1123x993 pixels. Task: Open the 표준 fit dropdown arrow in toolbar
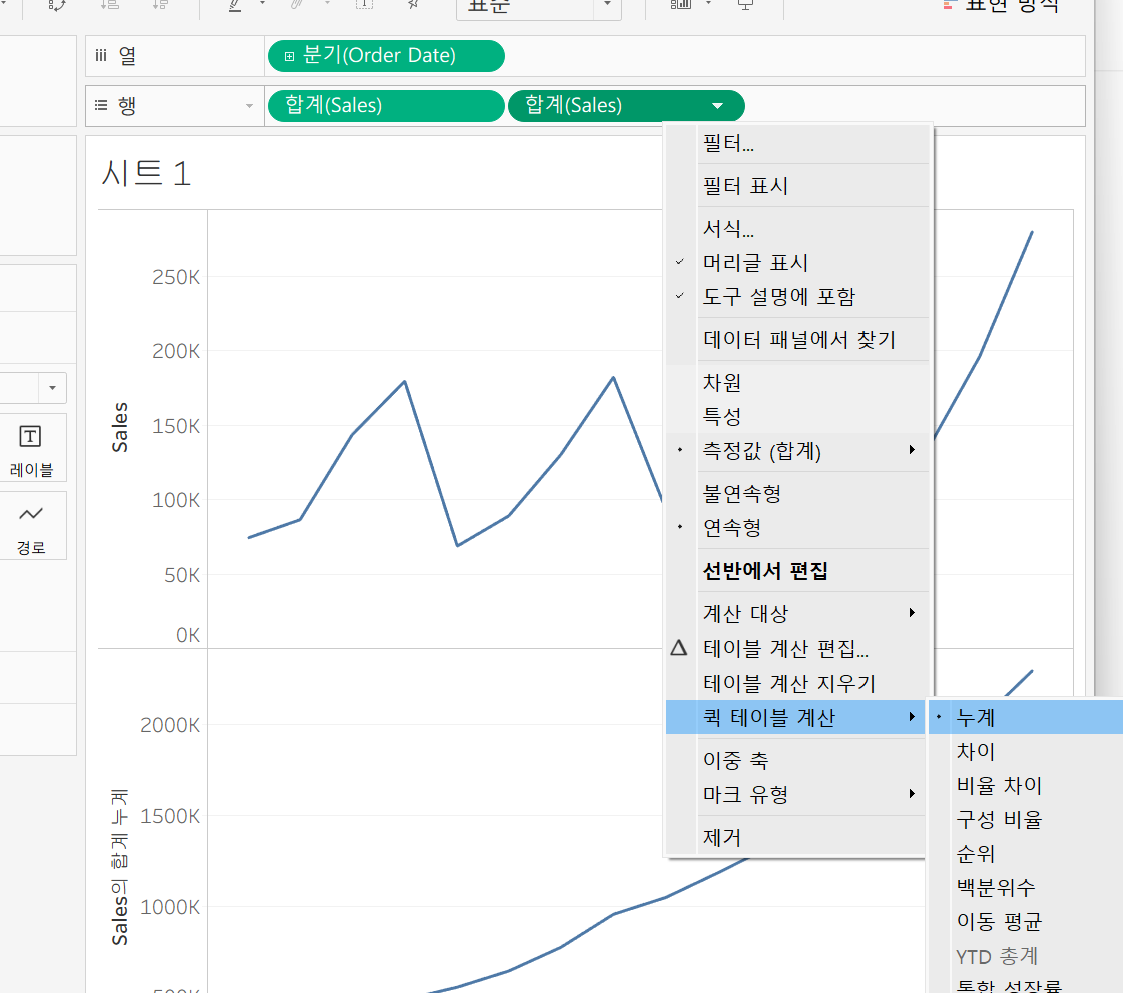(x=607, y=4)
